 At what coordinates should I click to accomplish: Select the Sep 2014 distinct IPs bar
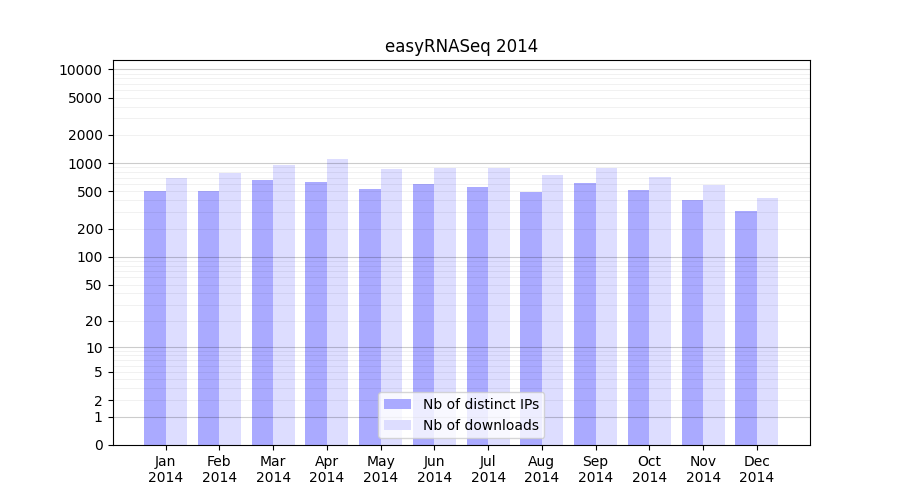click(x=585, y=314)
